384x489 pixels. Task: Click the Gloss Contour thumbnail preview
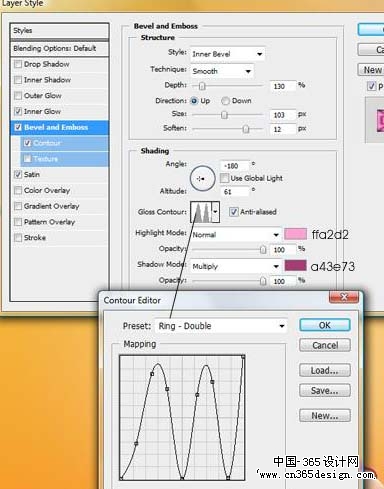[x=201, y=212]
